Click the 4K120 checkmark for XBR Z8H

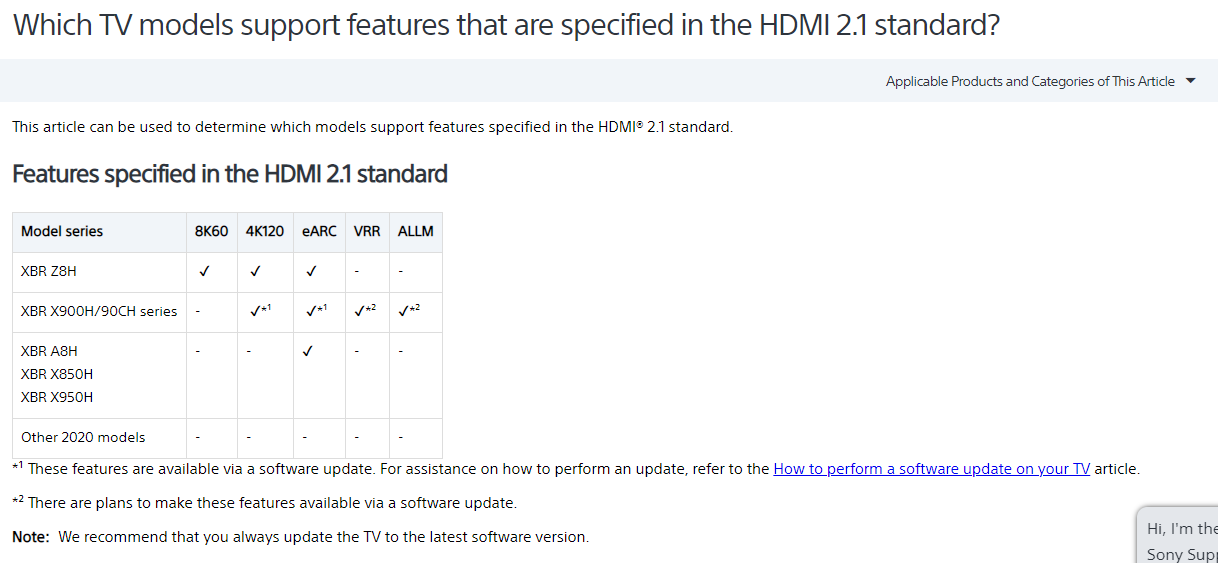click(x=256, y=270)
